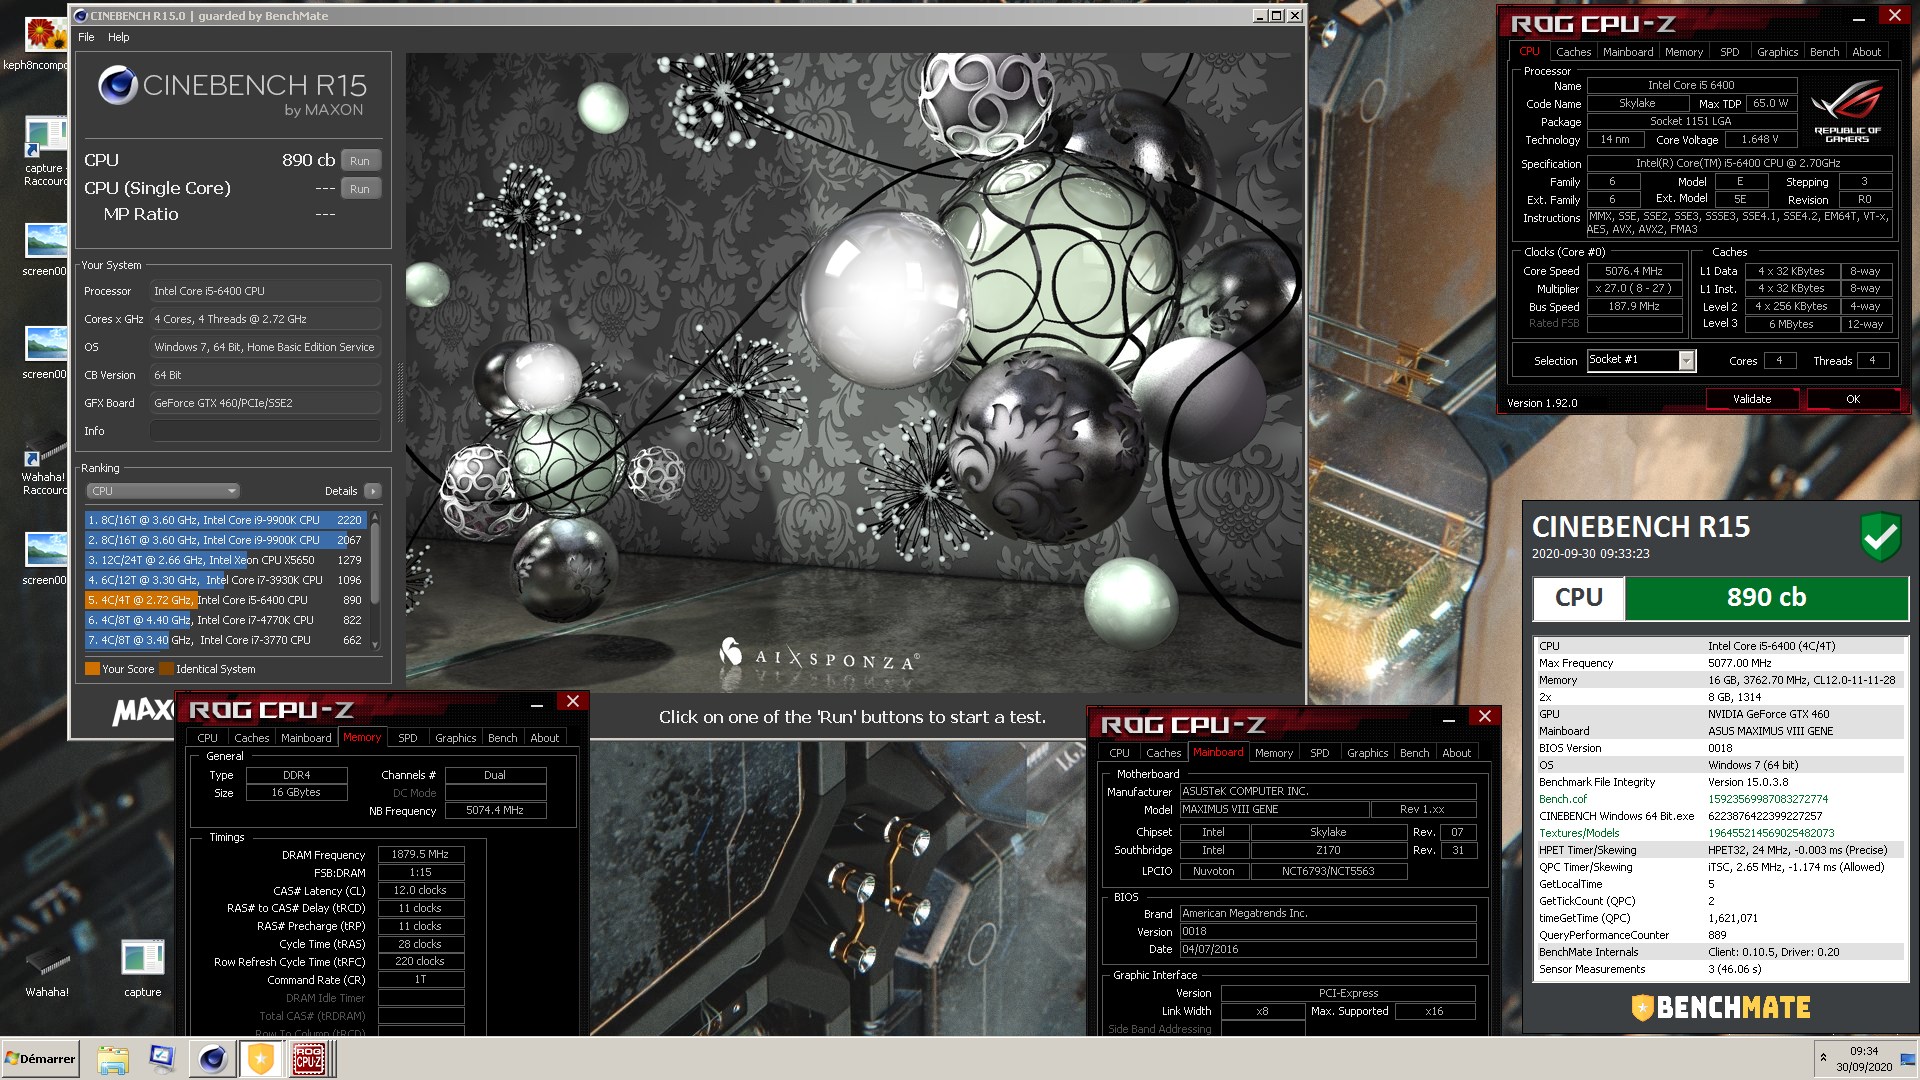The width and height of the screenshot is (1920, 1080).
Task: Select ranking row Intel Core i7-4770K
Action: coord(225,620)
